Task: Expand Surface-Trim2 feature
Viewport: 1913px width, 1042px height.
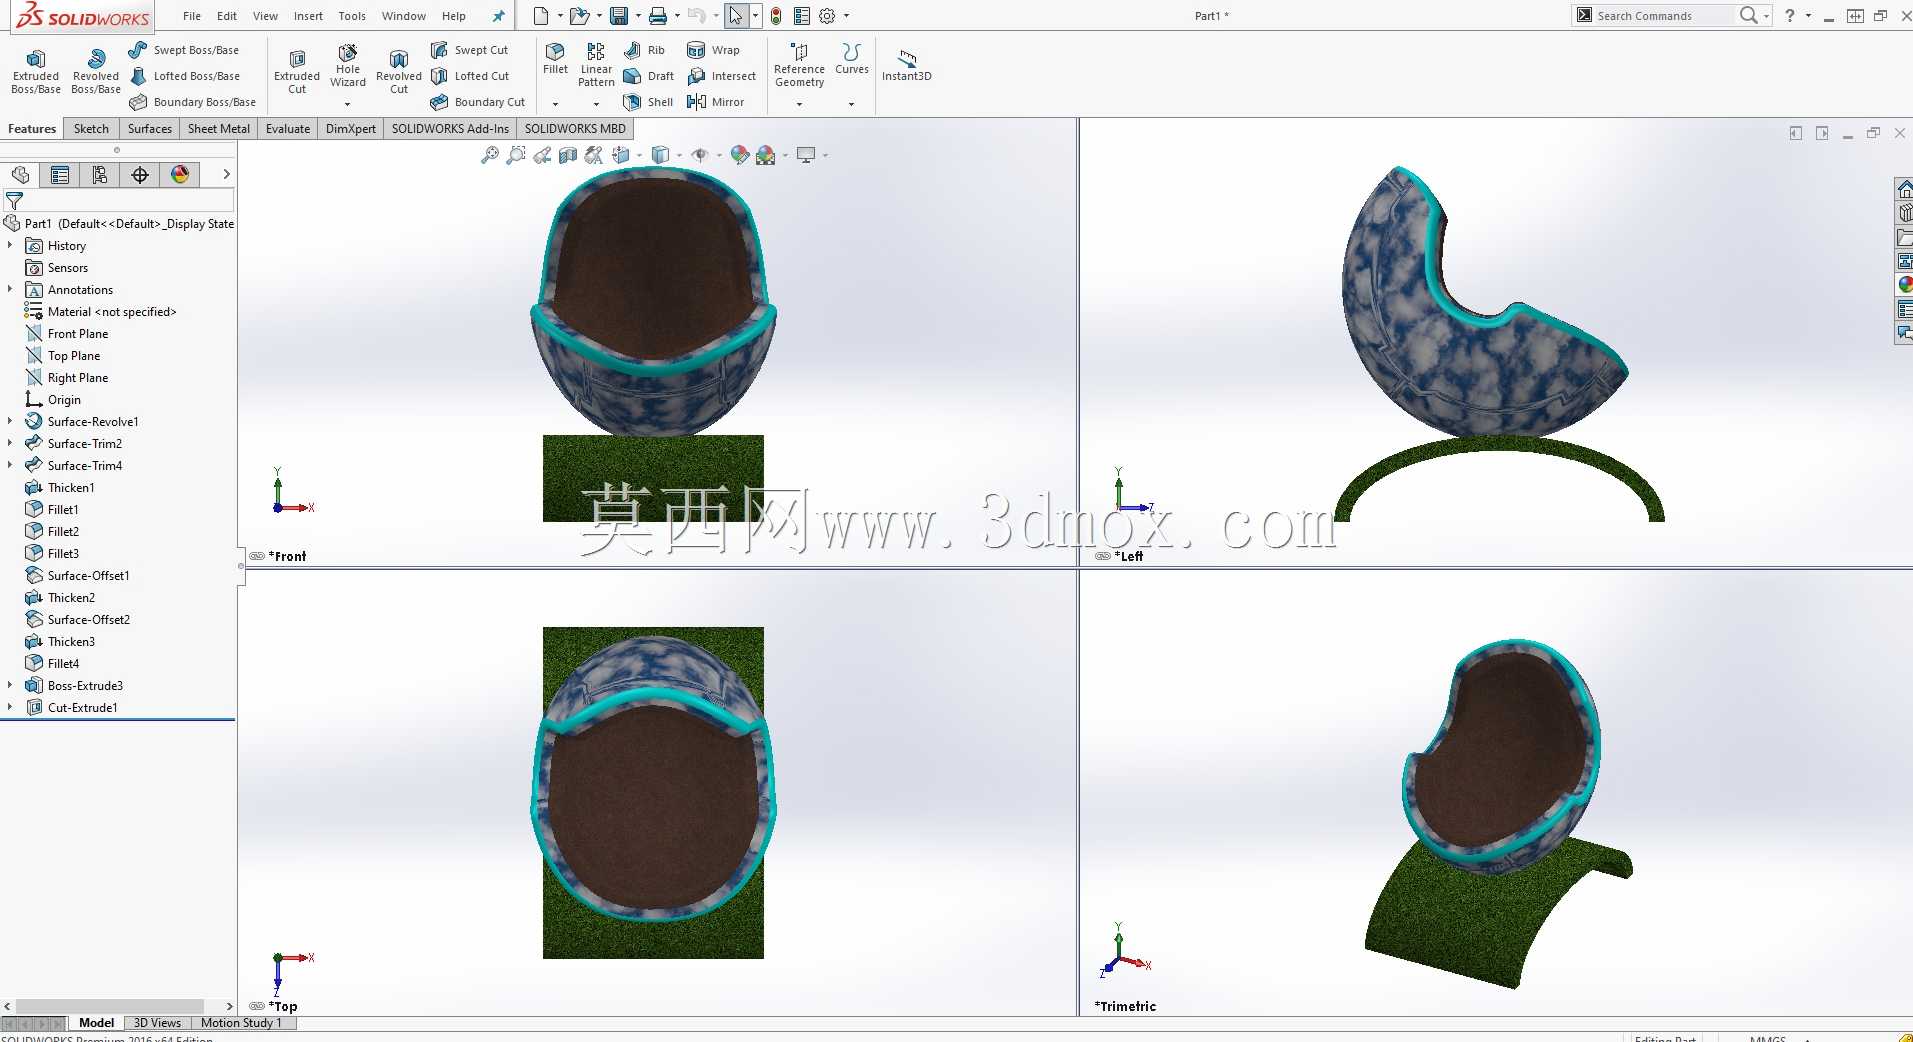Action: point(10,444)
